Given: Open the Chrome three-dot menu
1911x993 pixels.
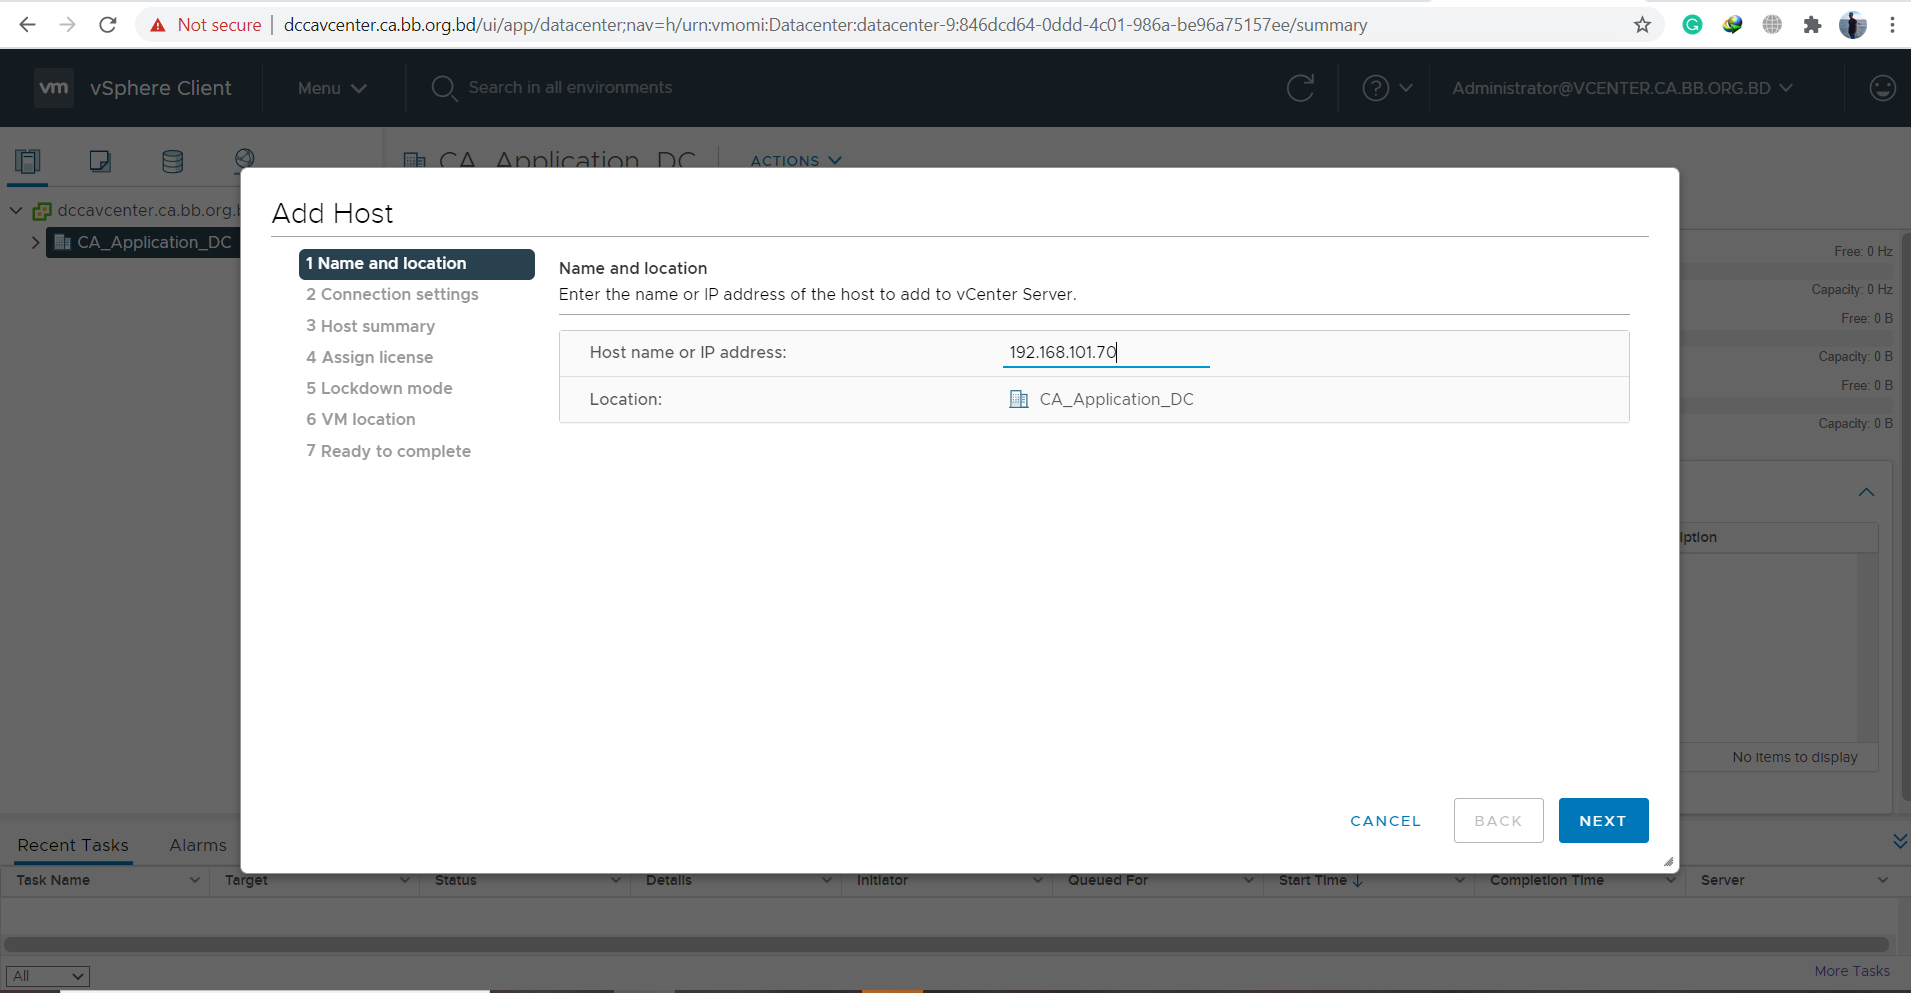Looking at the screenshot, I should [1892, 25].
